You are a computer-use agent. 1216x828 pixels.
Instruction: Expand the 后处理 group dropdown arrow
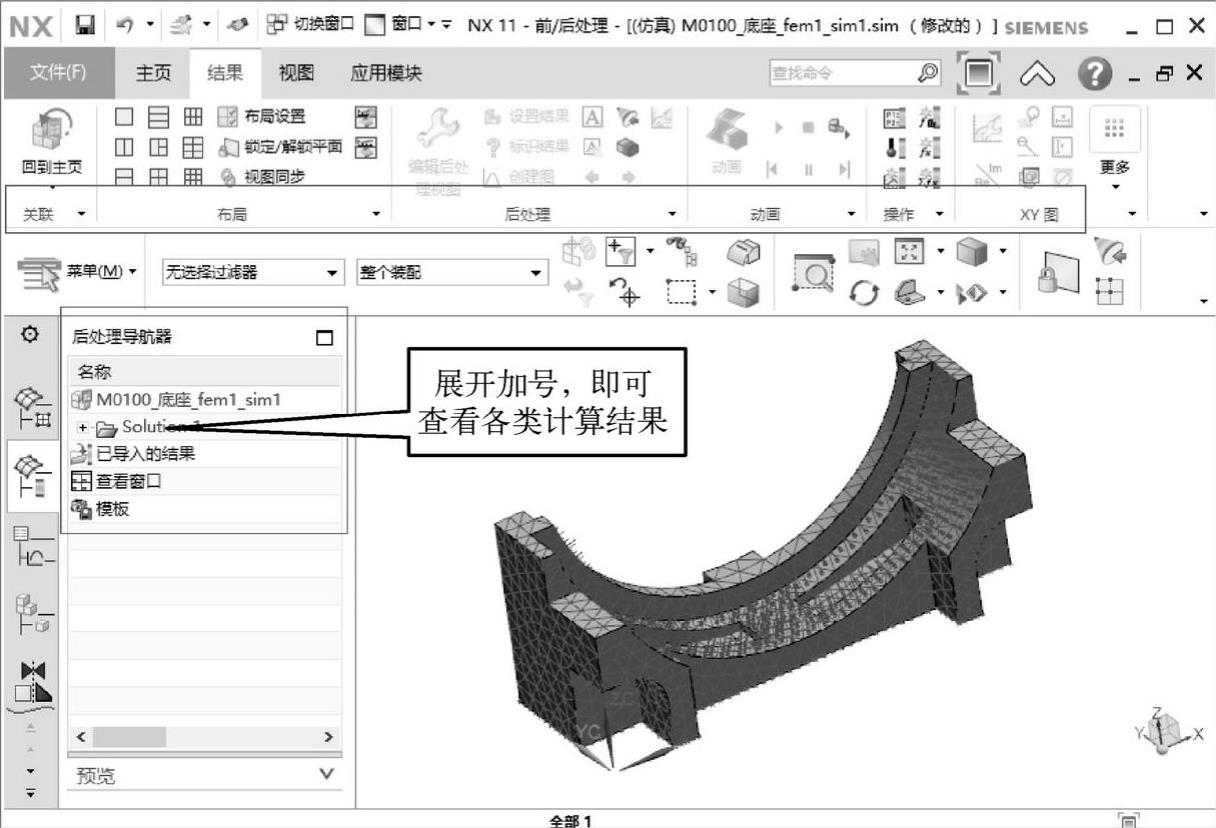click(671, 213)
